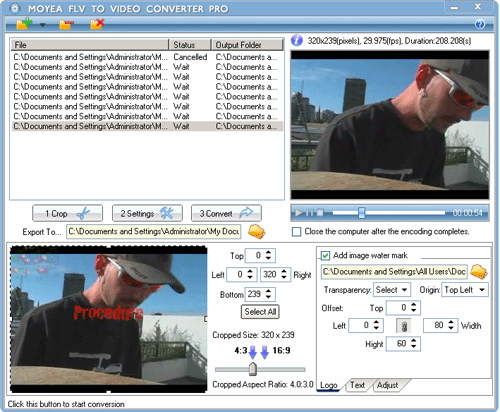500x412 pixels.
Task: Increase the crop Bottom value
Action: click(x=268, y=291)
